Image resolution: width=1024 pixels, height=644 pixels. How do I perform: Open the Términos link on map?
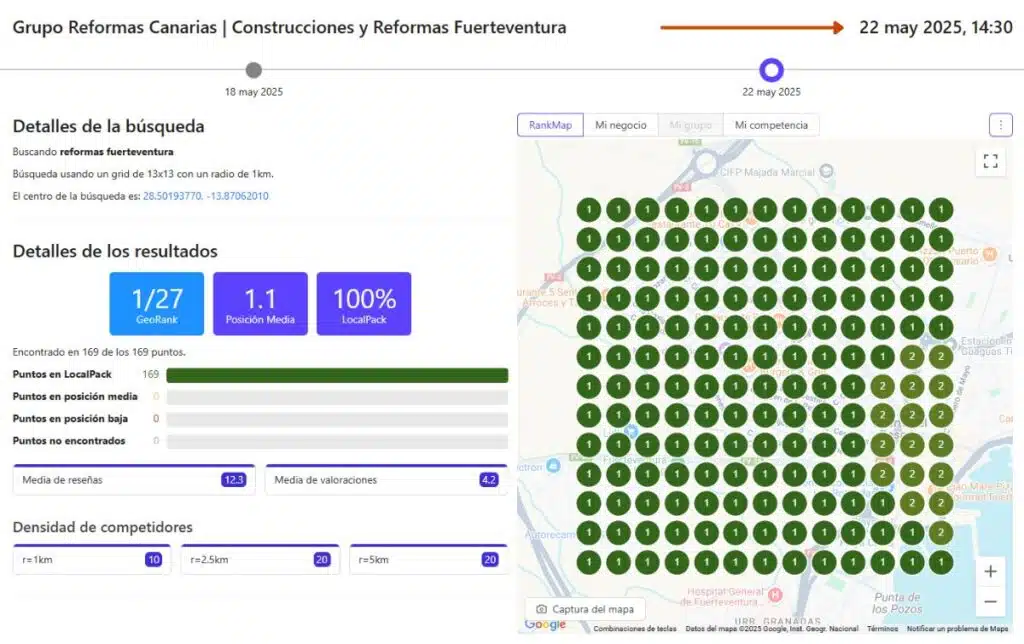pyautogui.click(x=882, y=629)
